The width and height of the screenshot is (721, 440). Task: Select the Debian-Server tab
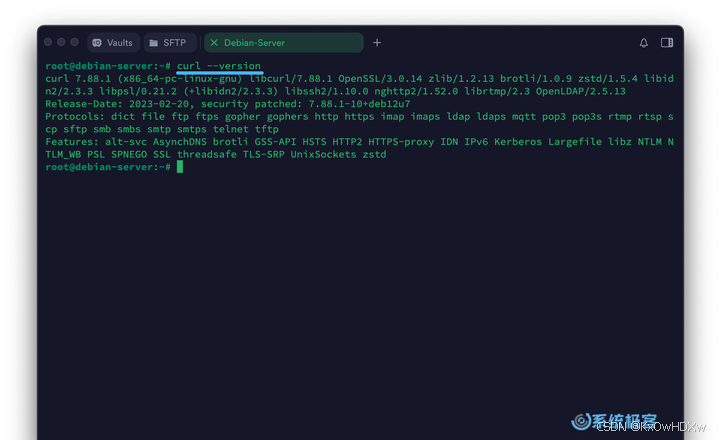tap(284, 43)
